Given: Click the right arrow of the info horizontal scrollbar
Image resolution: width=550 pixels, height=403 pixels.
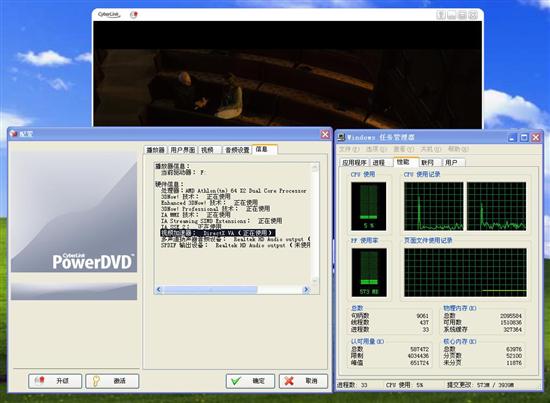Looking at the screenshot, I should (306, 289).
